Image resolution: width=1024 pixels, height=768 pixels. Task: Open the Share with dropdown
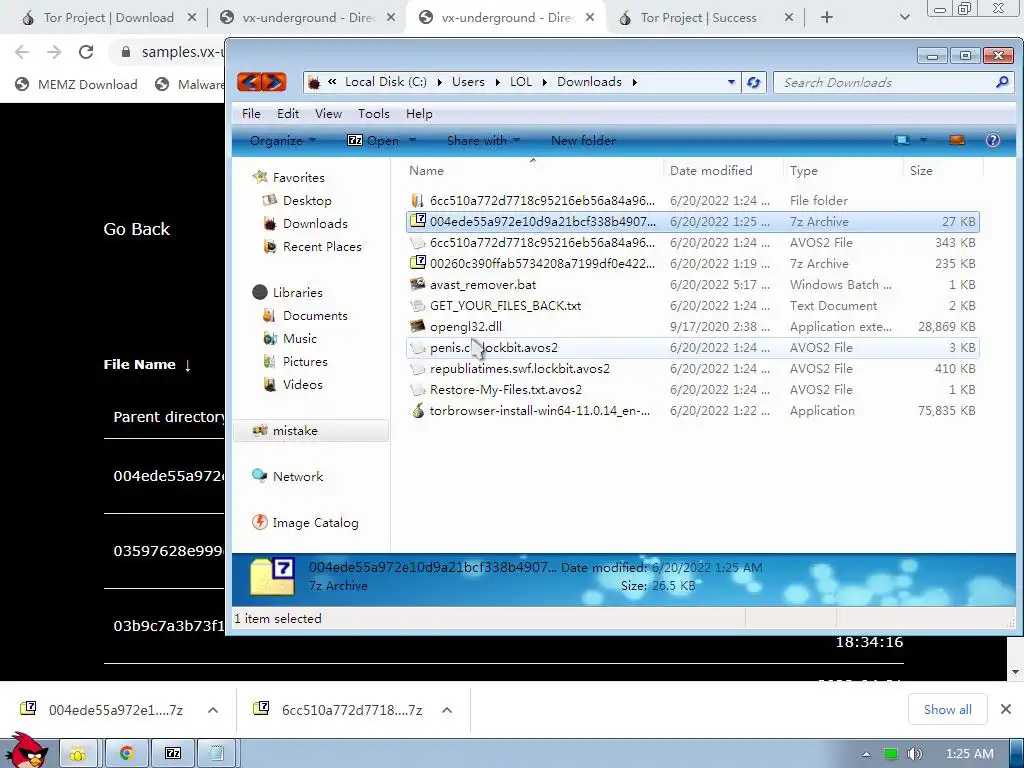coord(483,140)
